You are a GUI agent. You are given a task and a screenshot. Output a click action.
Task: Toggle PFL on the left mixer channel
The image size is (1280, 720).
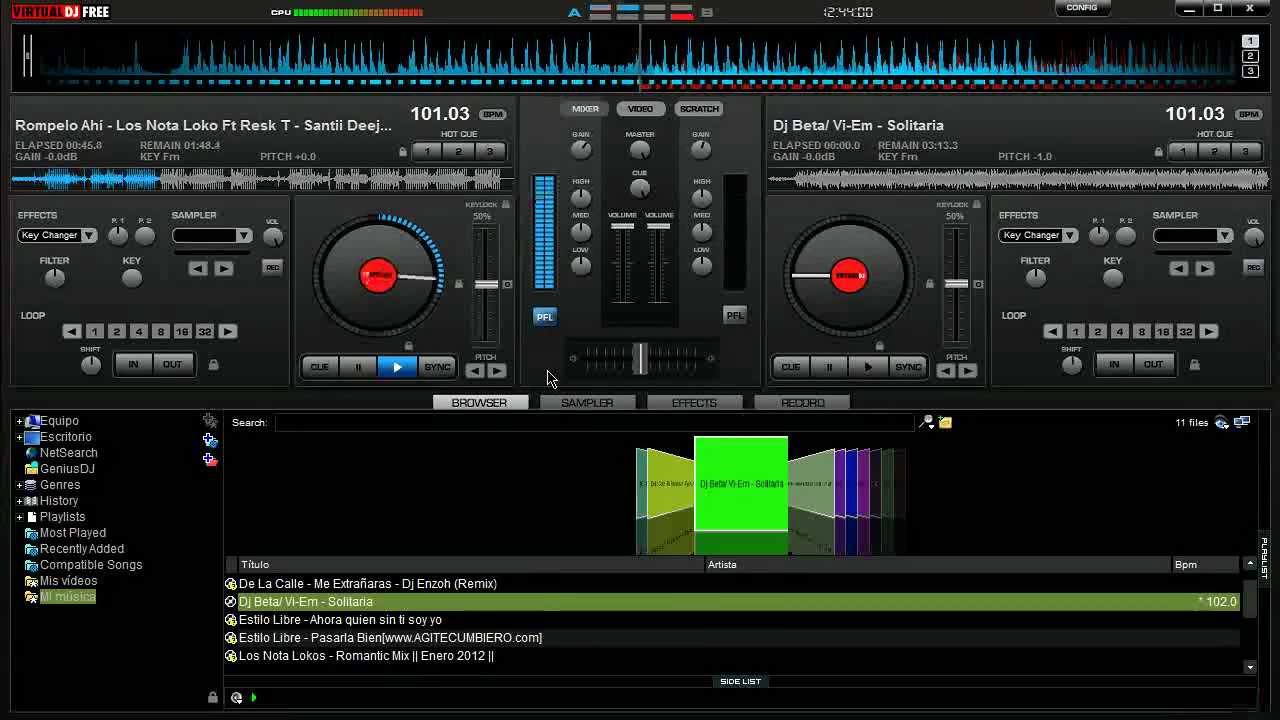click(544, 317)
